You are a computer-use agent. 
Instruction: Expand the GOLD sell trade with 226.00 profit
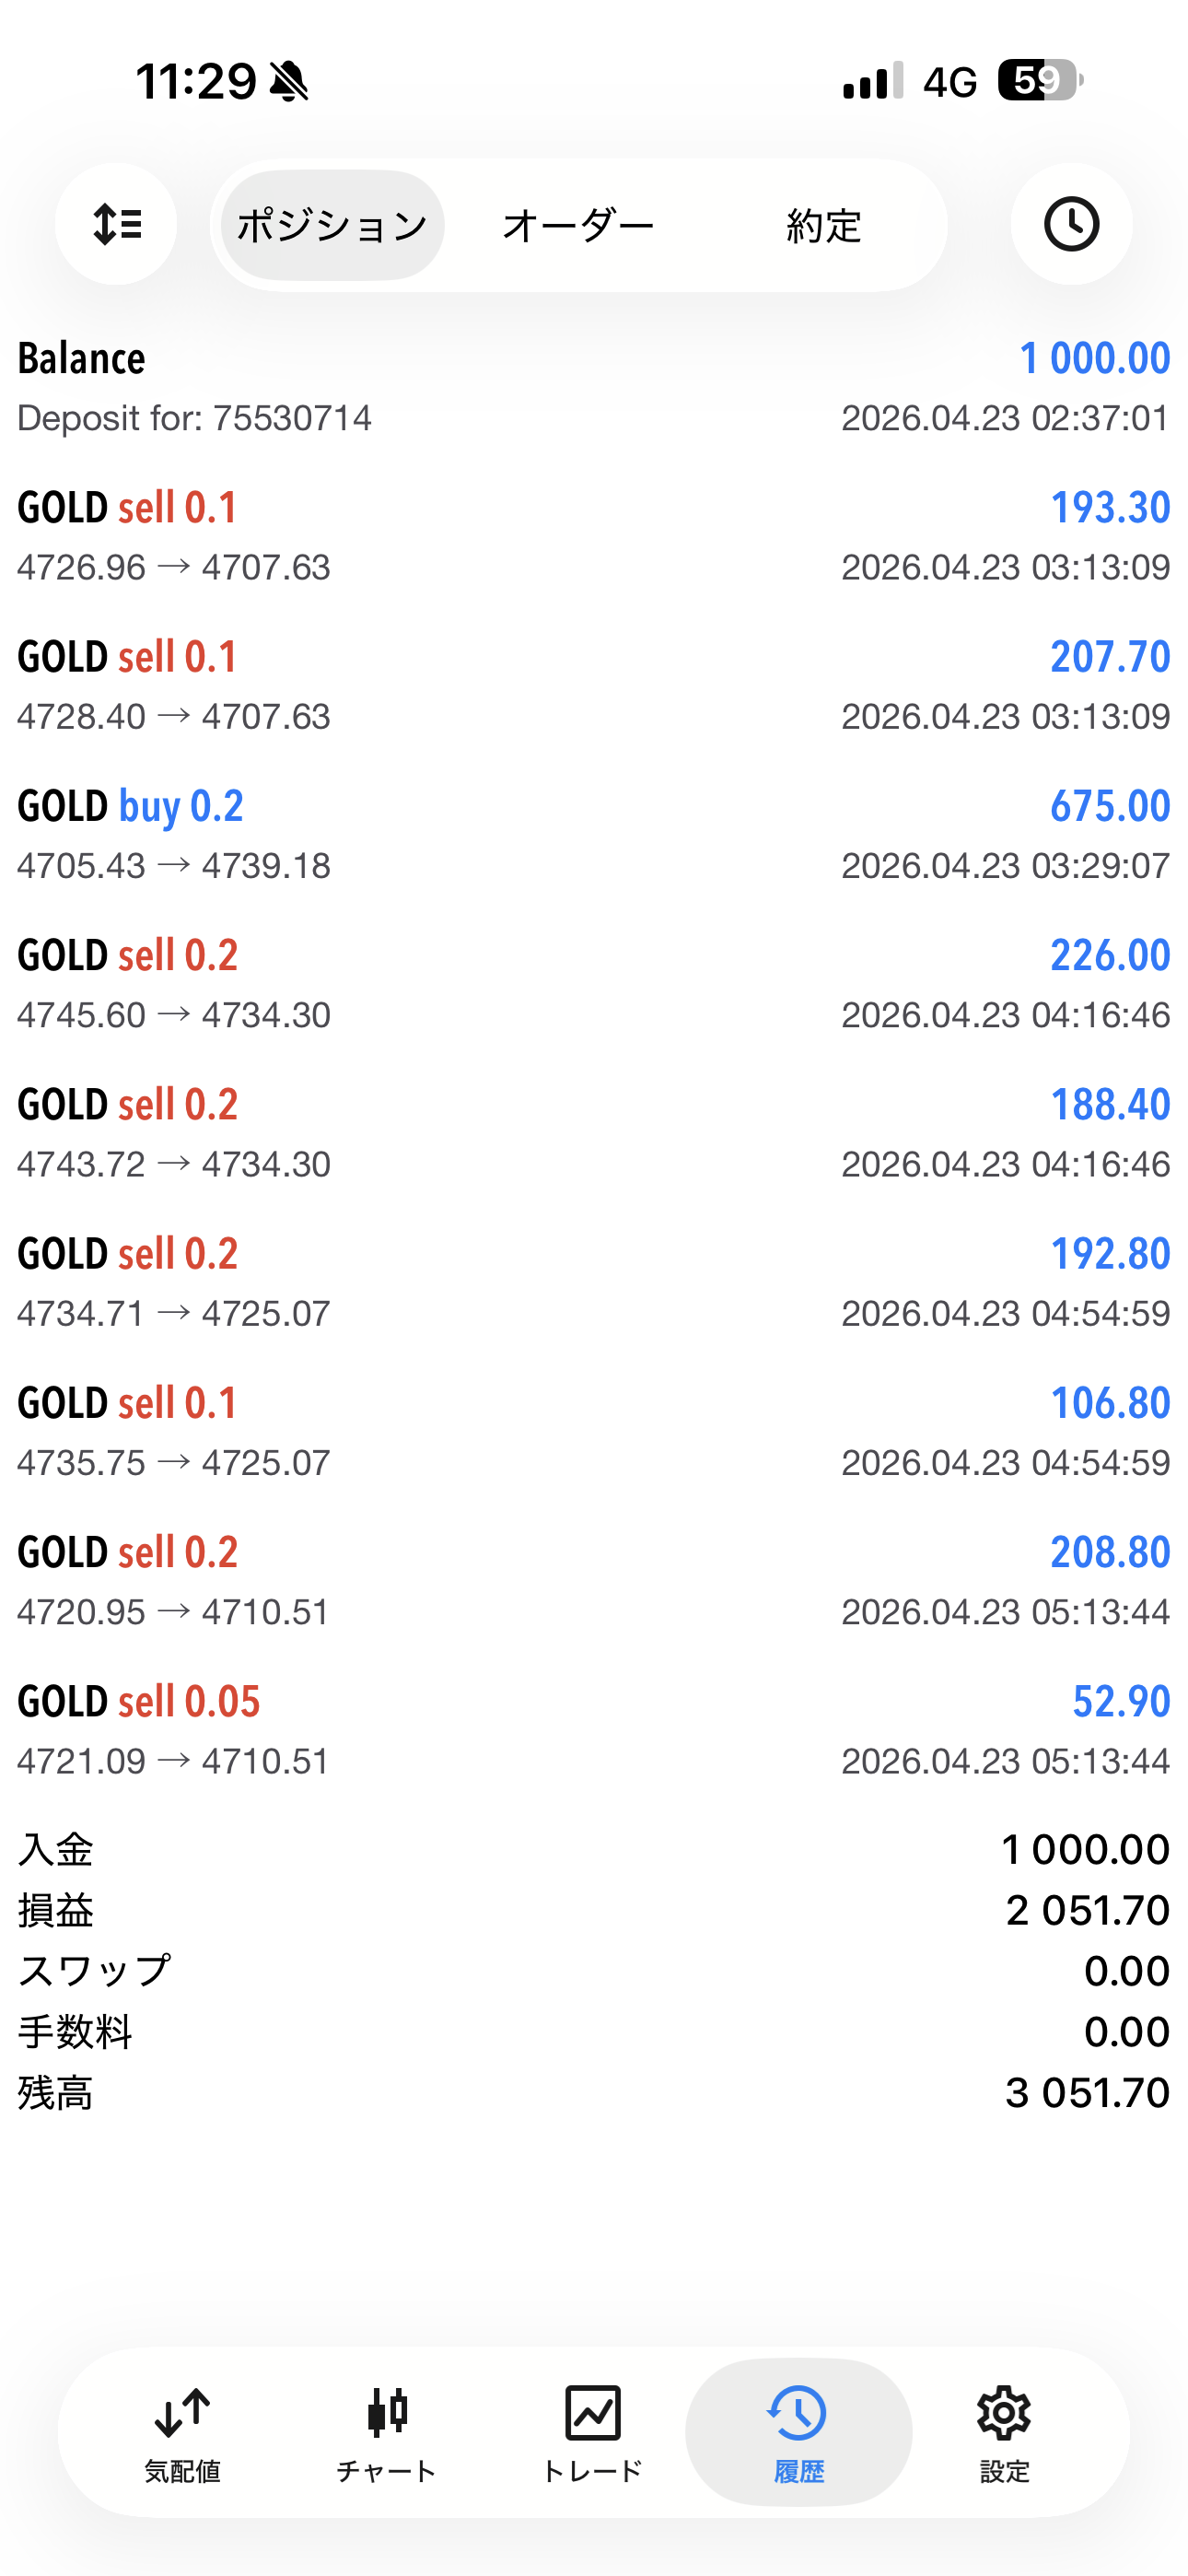(594, 984)
